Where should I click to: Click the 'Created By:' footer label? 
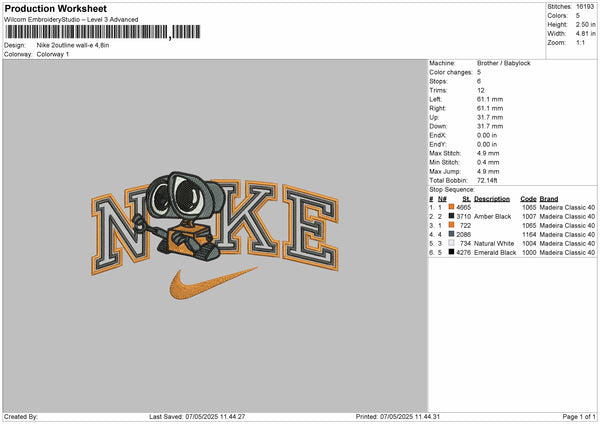(x=21, y=417)
